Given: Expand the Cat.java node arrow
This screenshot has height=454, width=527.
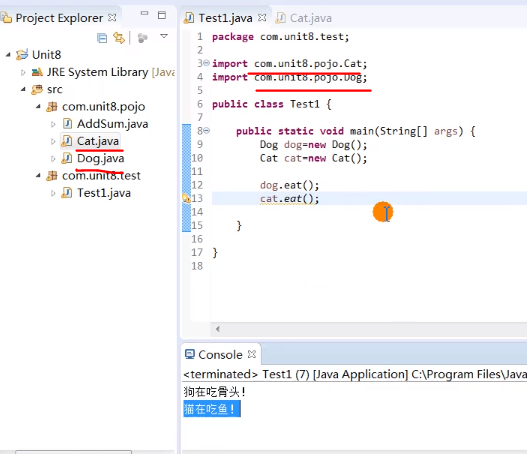Looking at the screenshot, I should [53, 141].
